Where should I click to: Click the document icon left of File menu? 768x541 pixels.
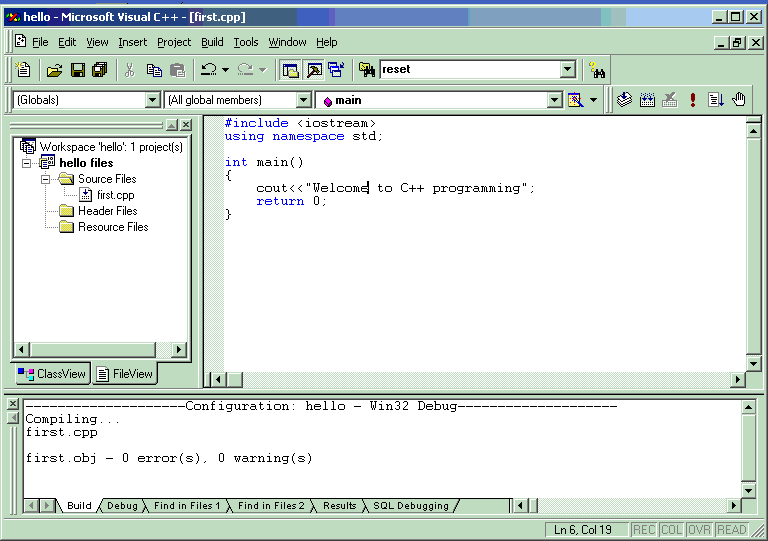tap(21, 41)
